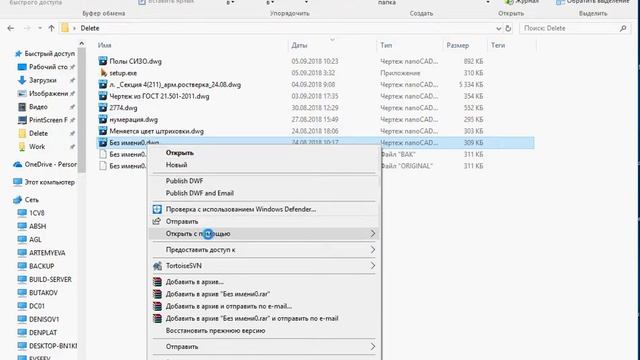Expand the Открыть с помощью submenu

click(264, 234)
